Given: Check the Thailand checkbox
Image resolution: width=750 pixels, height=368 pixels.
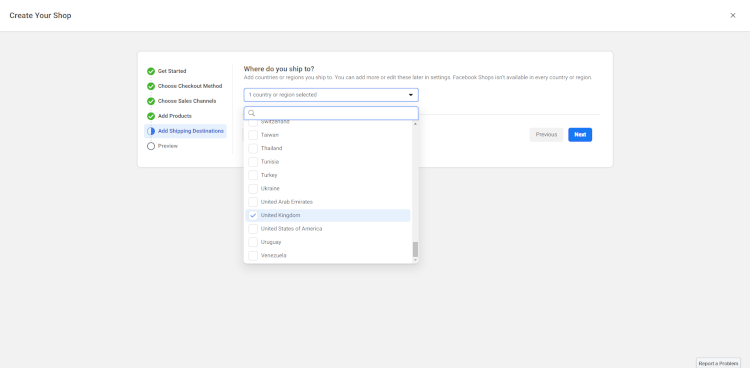Looking at the screenshot, I should pyautogui.click(x=253, y=148).
